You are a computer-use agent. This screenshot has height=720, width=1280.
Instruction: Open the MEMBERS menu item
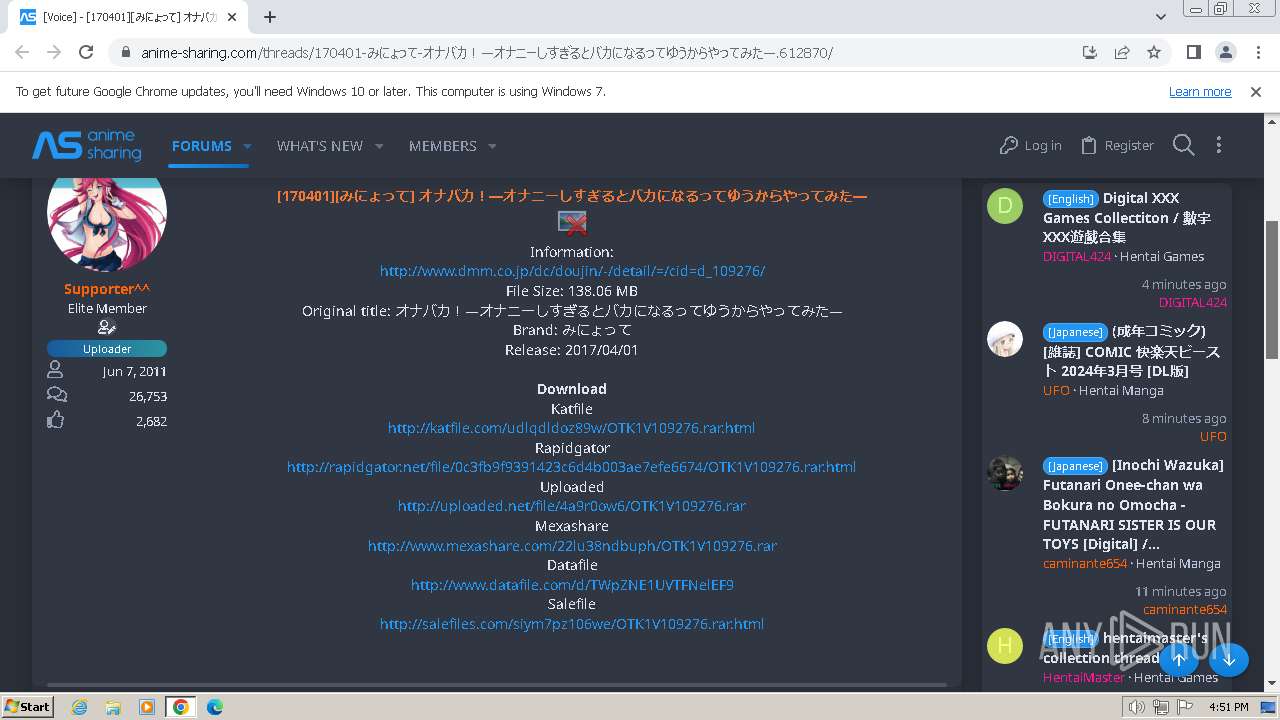tap(443, 146)
